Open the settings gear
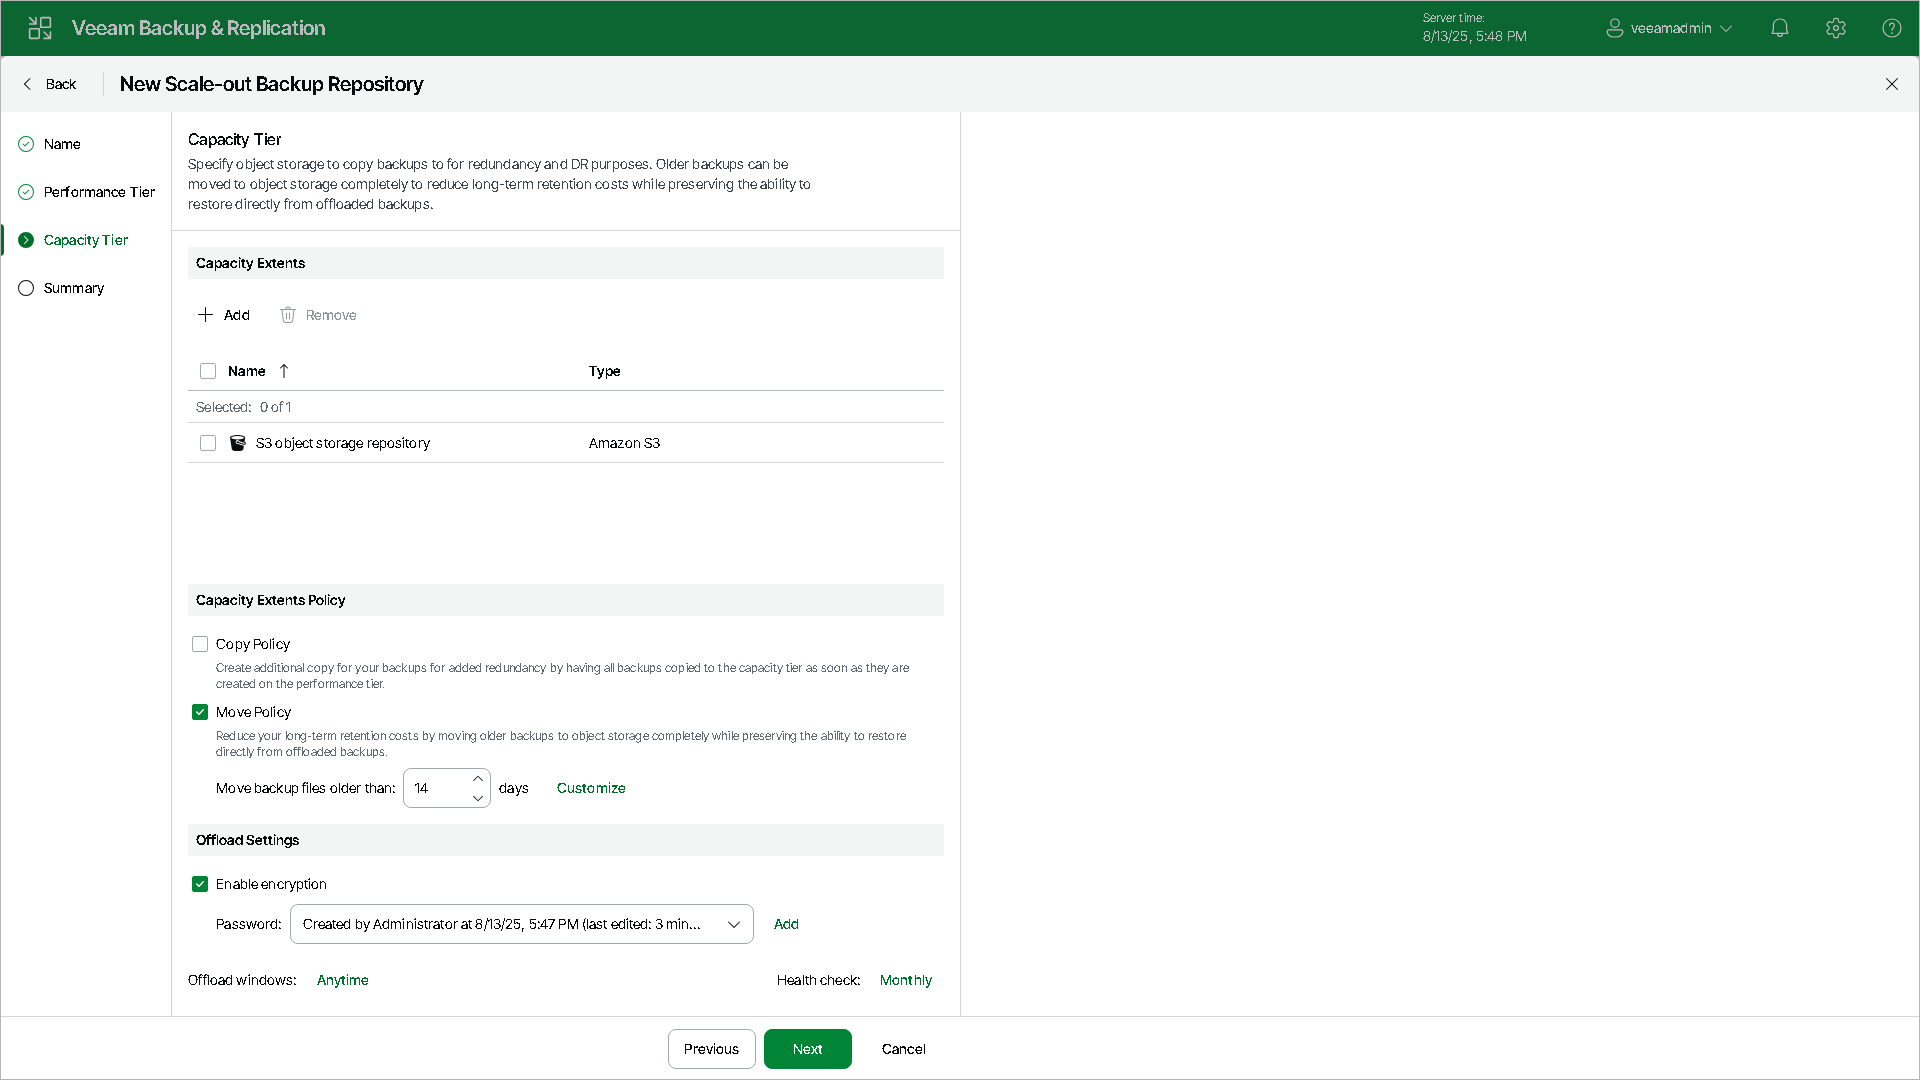Image resolution: width=1920 pixels, height=1080 pixels. [1836, 28]
